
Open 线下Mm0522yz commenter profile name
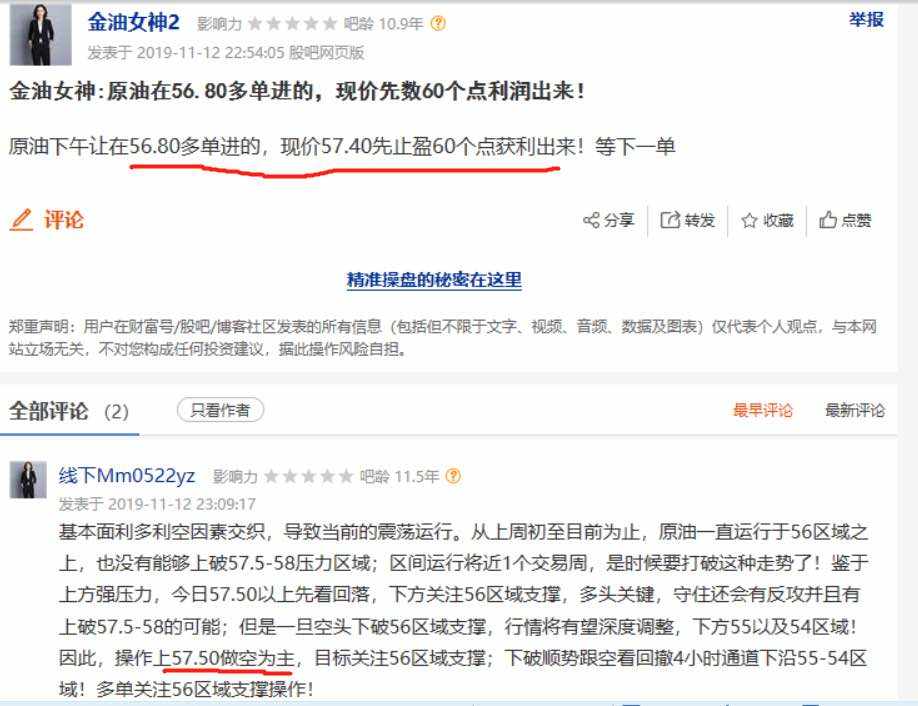pos(127,476)
